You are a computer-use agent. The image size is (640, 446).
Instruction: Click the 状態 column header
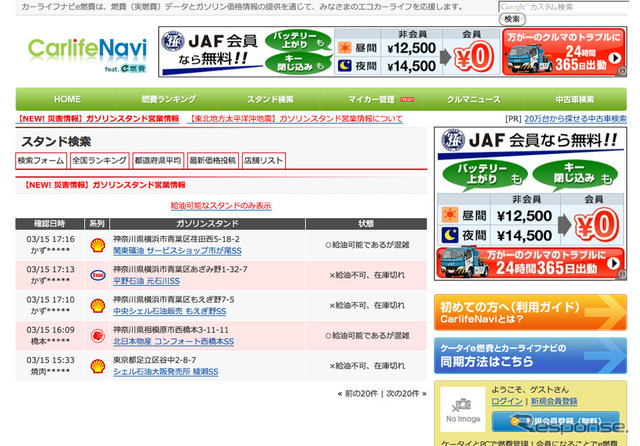pyautogui.click(x=366, y=224)
